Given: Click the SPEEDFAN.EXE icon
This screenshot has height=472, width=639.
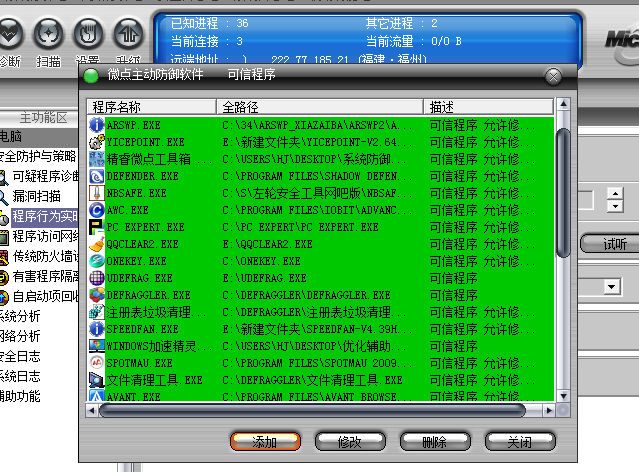Looking at the screenshot, I should click(x=97, y=329).
